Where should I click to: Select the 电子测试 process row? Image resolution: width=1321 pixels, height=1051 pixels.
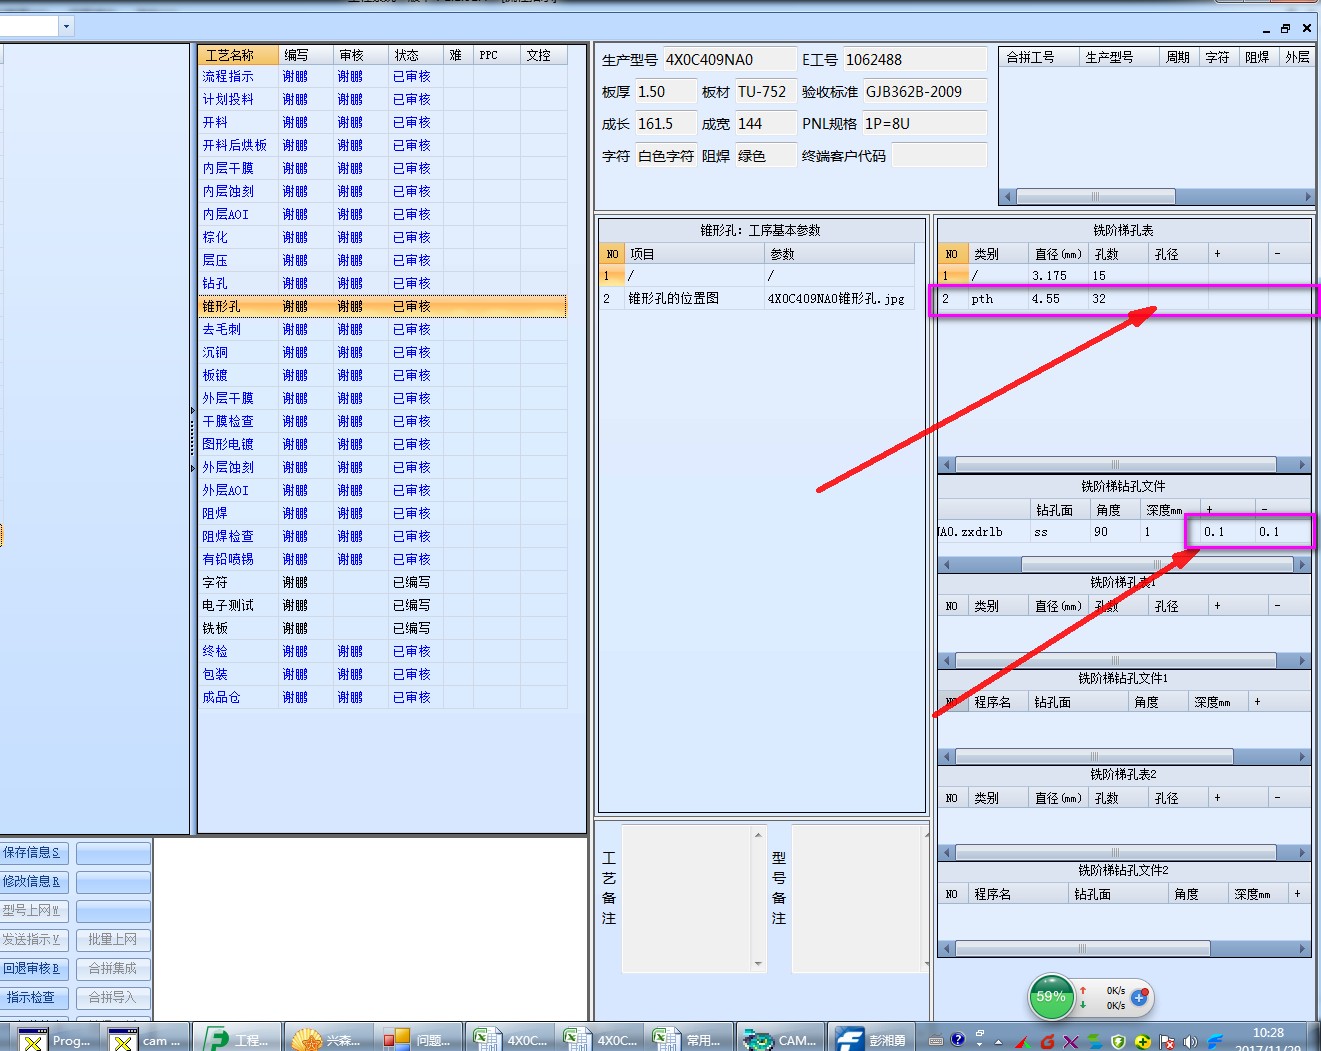[x=382, y=605]
